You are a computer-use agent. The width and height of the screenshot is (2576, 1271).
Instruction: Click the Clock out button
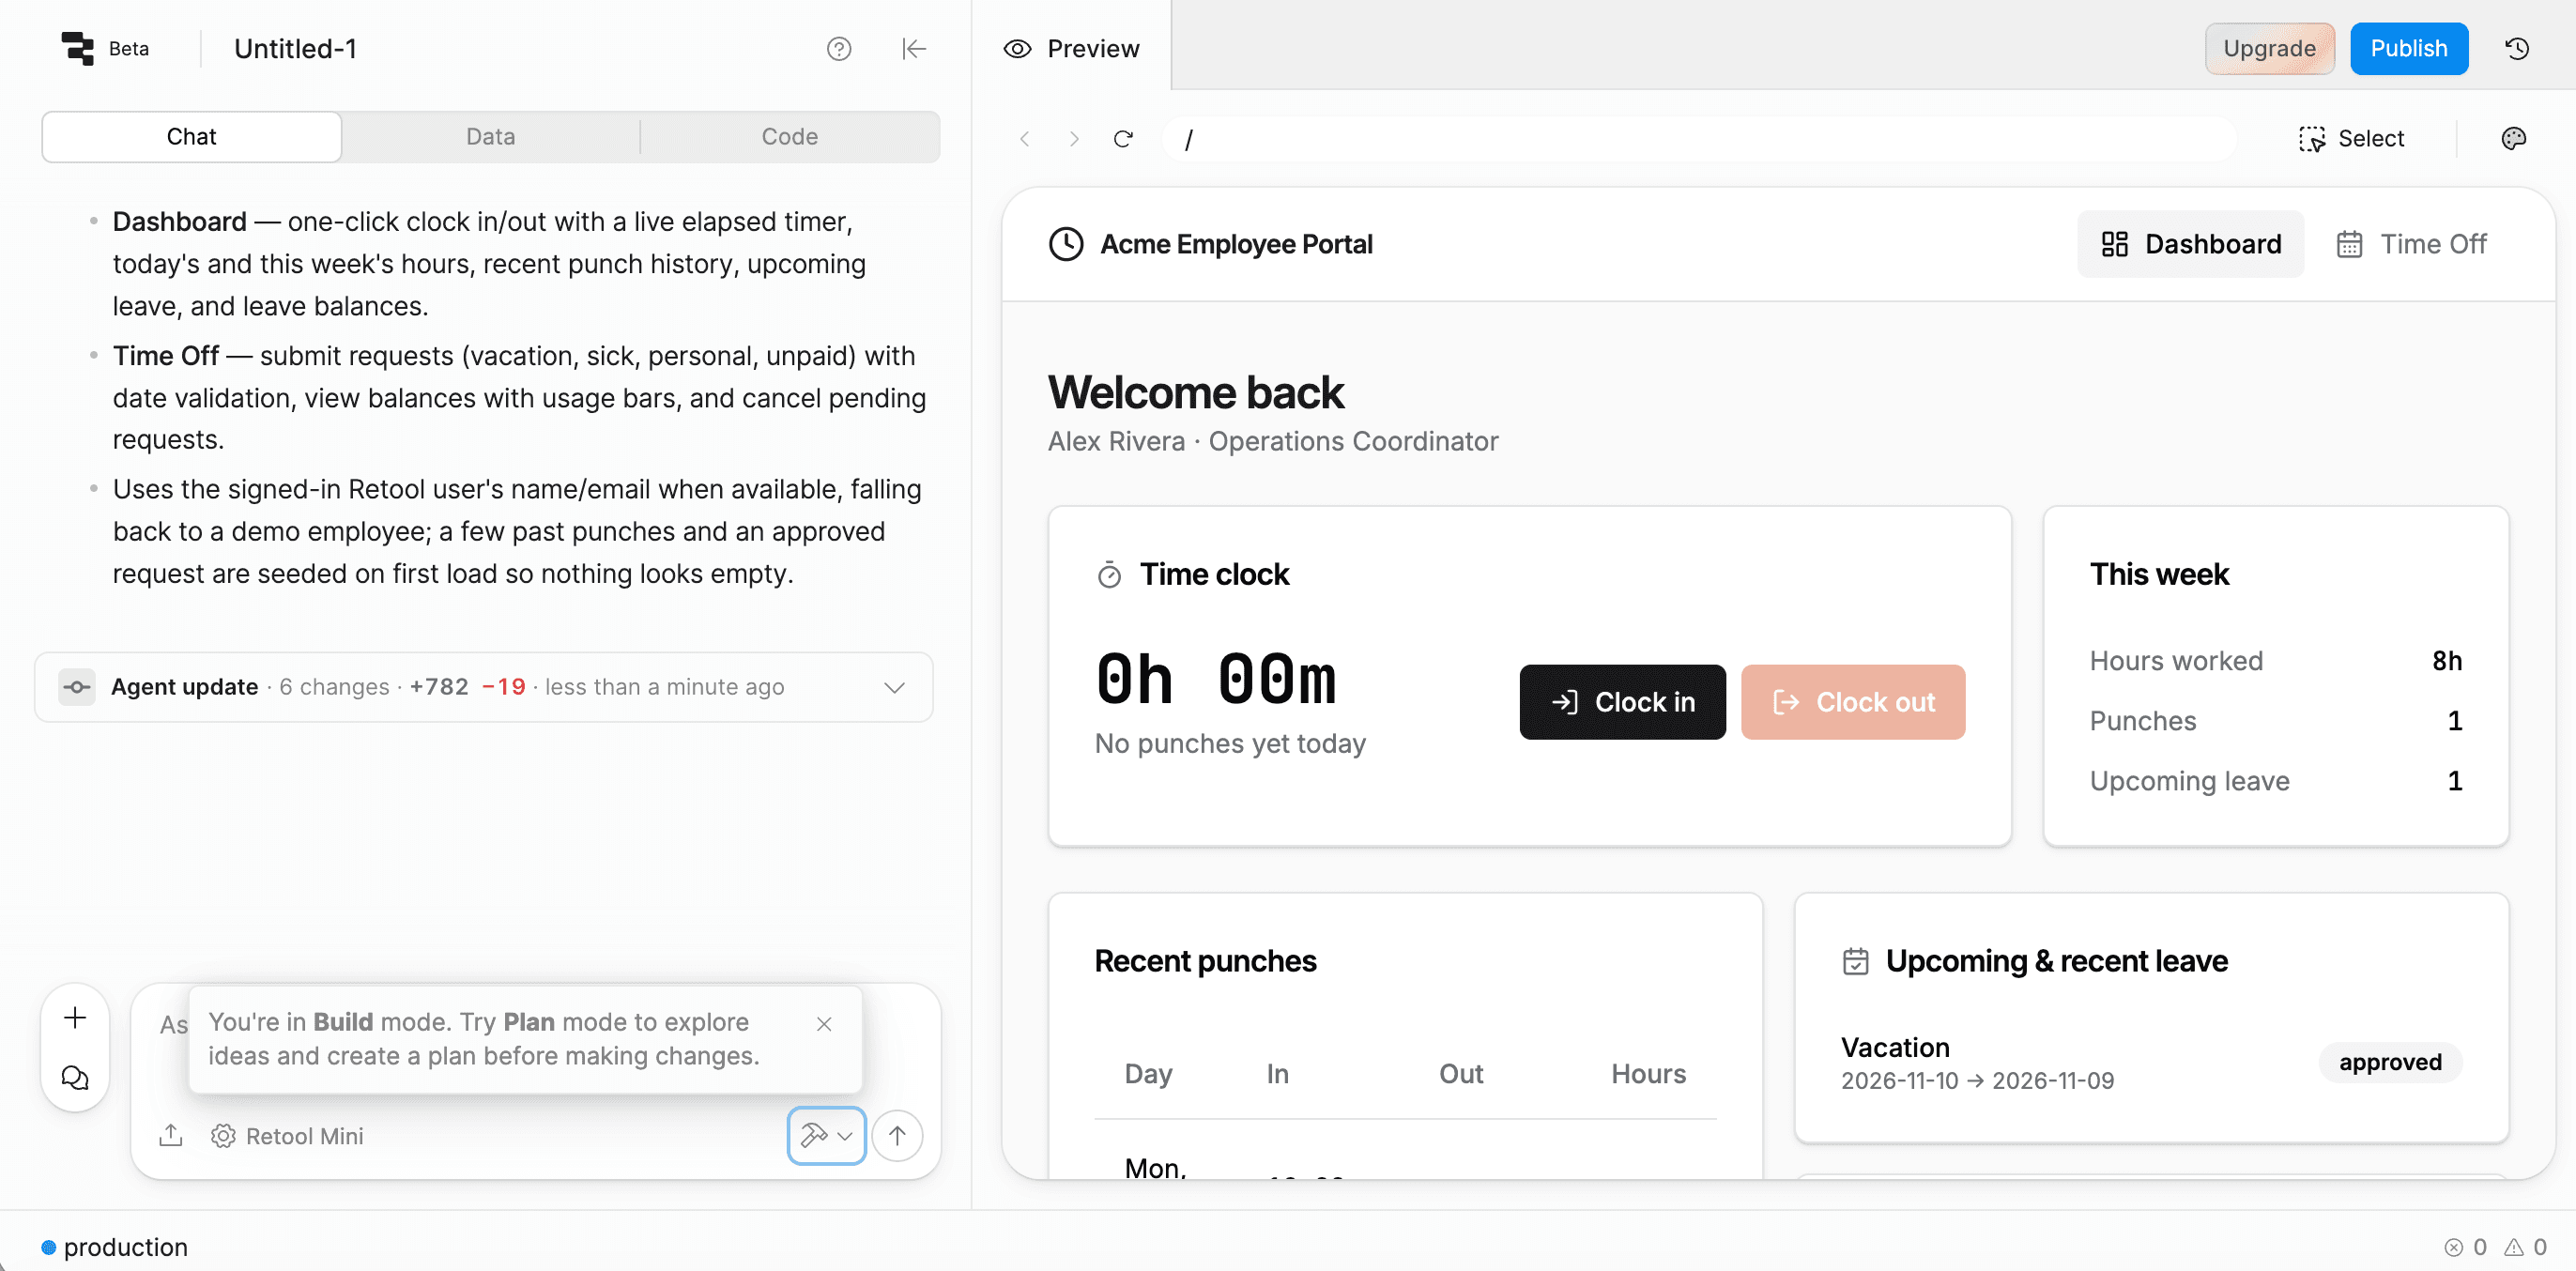click(1852, 702)
